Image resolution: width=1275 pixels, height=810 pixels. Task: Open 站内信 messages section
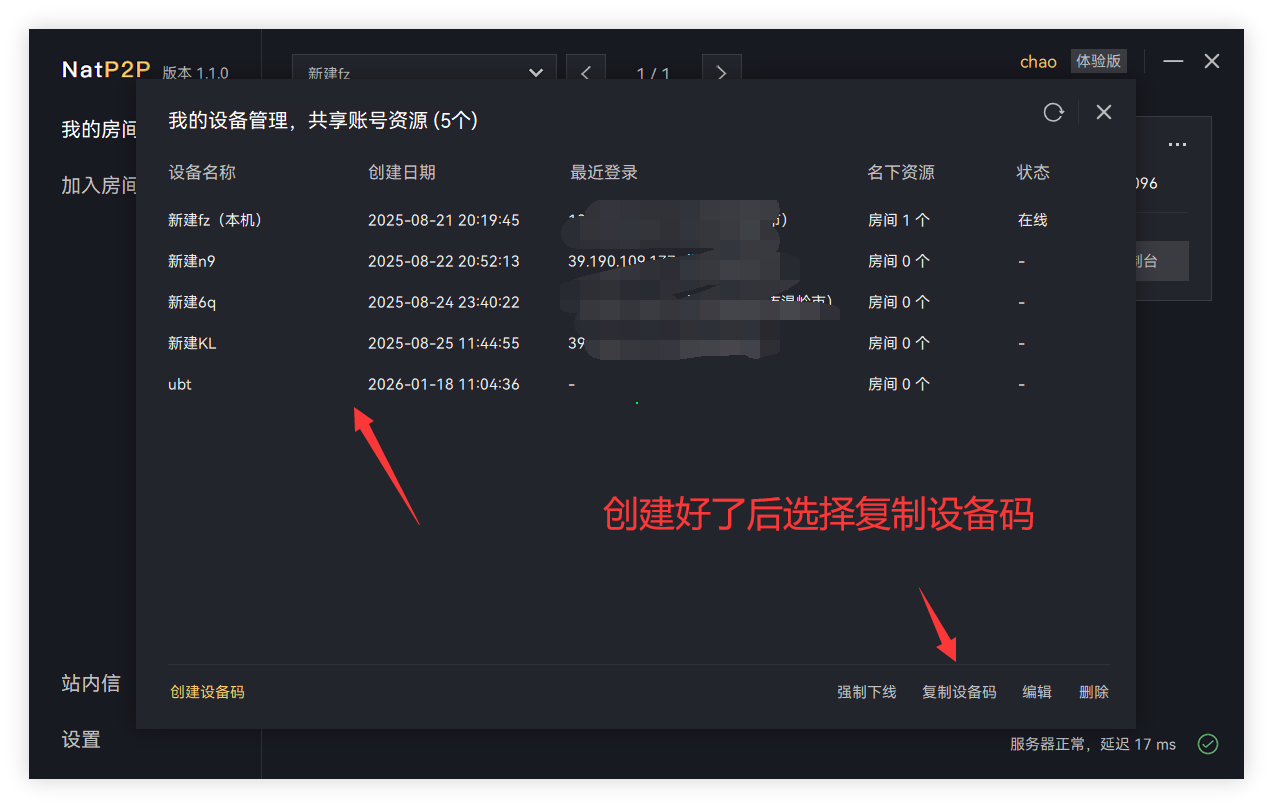pyautogui.click(x=91, y=683)
